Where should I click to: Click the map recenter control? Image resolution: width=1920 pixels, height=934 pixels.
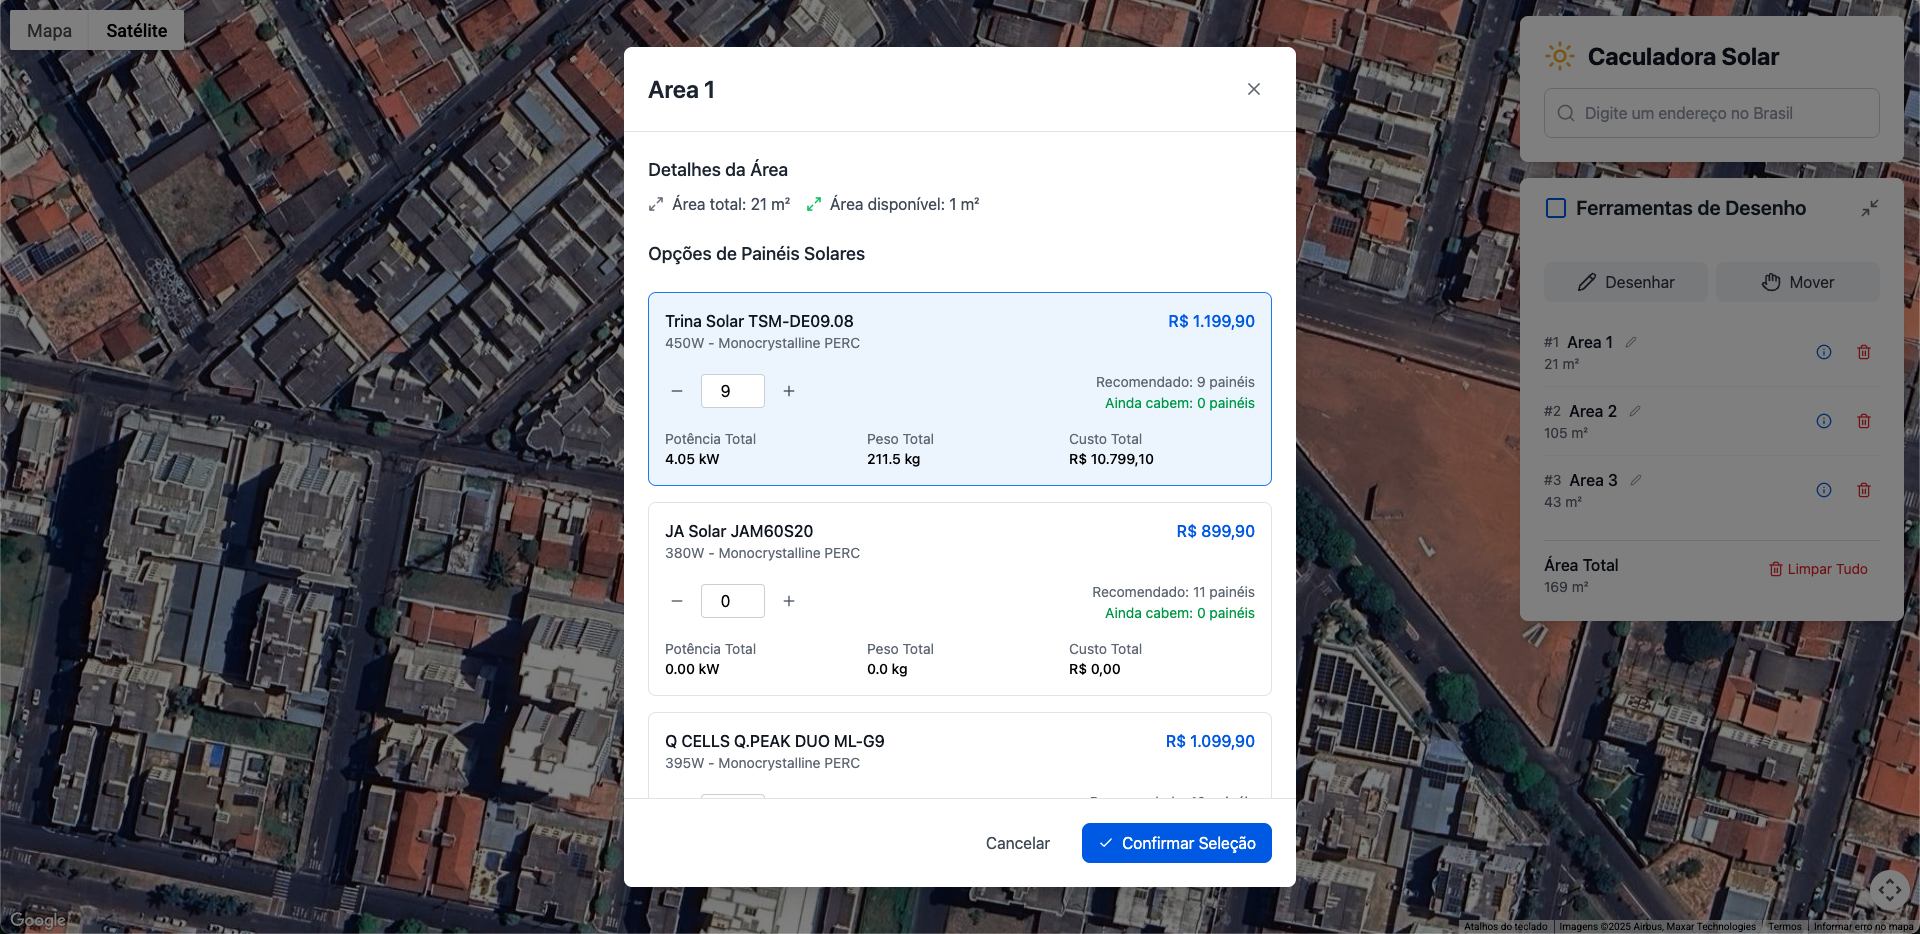[x=1889, y=889]
